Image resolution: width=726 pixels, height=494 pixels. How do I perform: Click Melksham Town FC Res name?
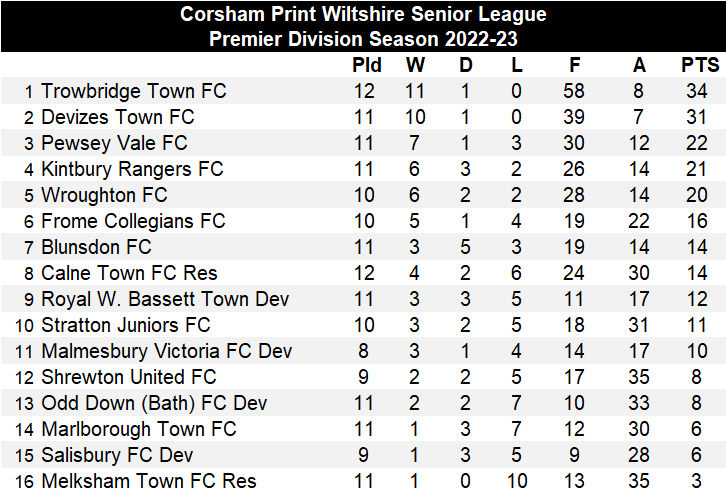(149, 481)
